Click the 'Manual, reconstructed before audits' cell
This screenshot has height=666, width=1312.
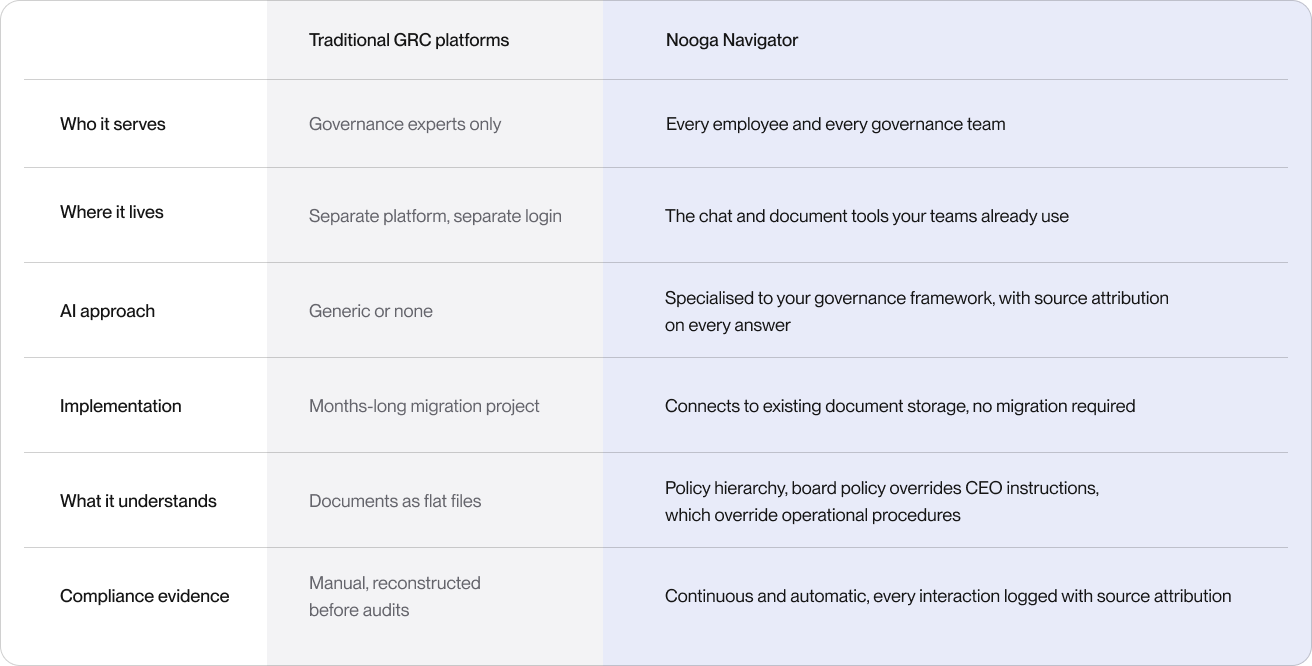395,596
